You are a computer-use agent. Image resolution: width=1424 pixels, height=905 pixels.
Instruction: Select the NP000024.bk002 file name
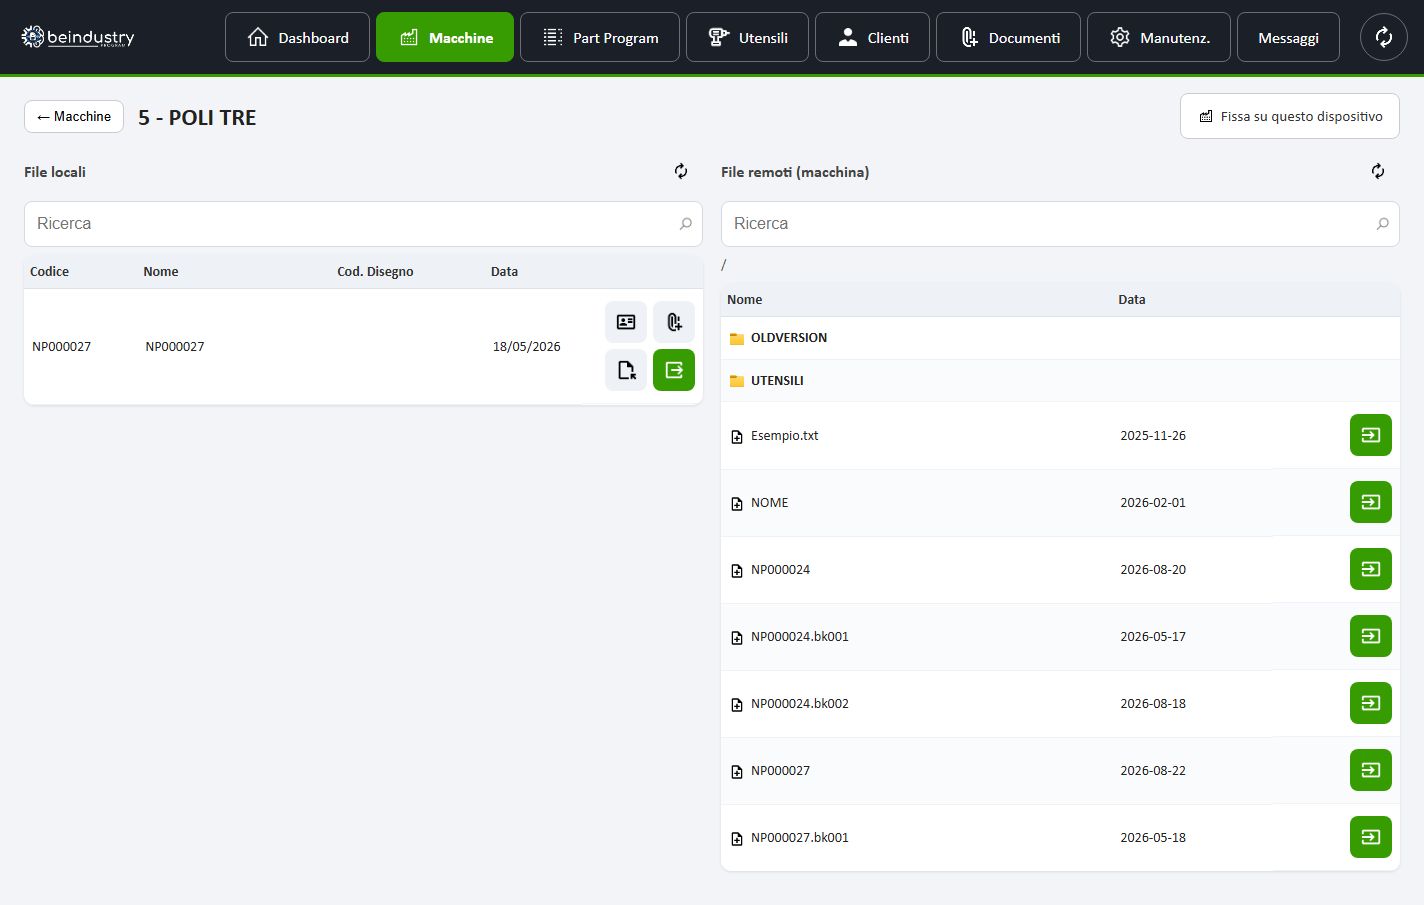[800, 704]
